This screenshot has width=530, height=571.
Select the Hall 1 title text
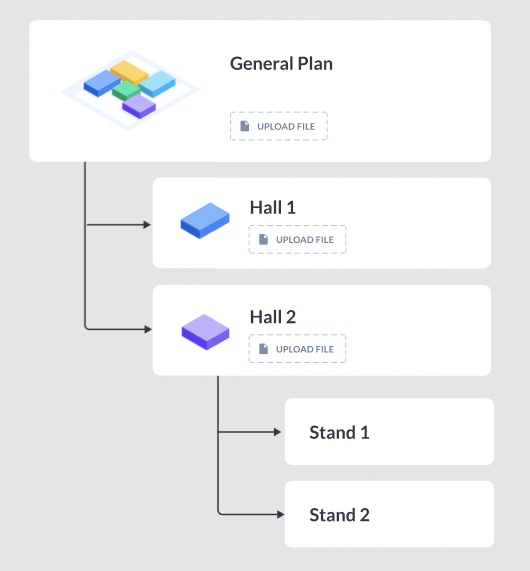point(272,208)
